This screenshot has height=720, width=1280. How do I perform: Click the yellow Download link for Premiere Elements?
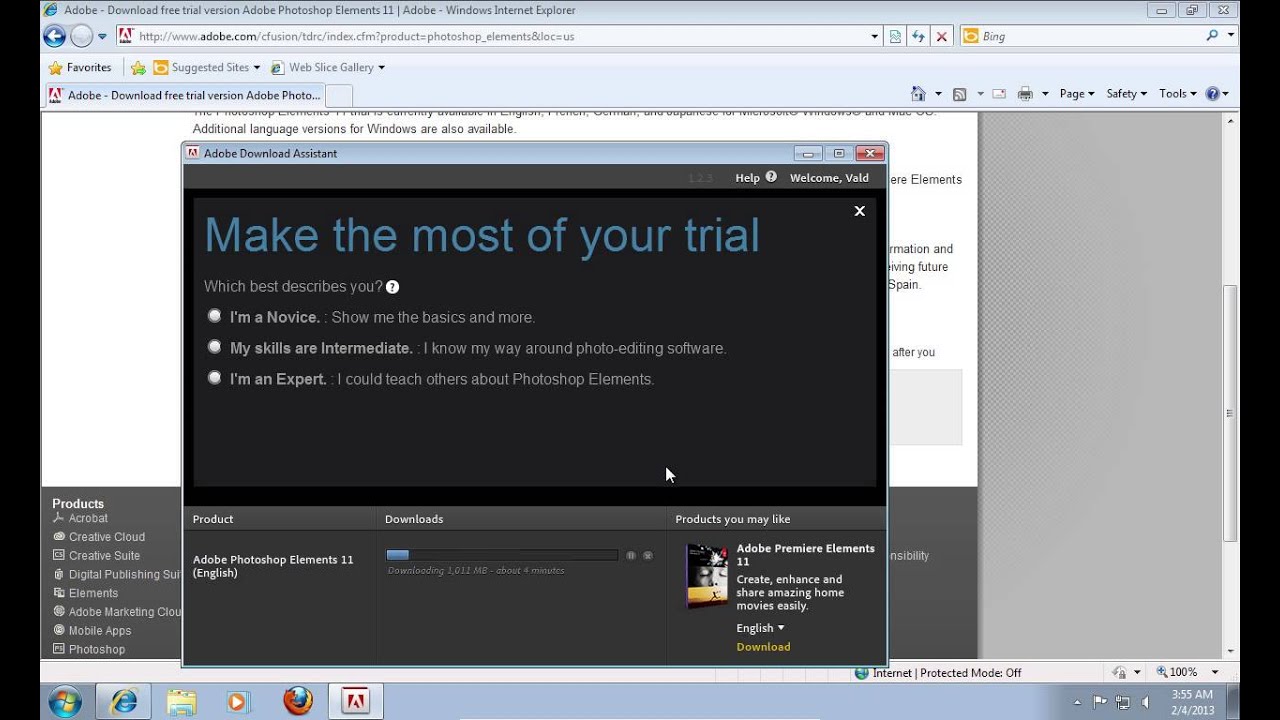(x=763, y=647)
